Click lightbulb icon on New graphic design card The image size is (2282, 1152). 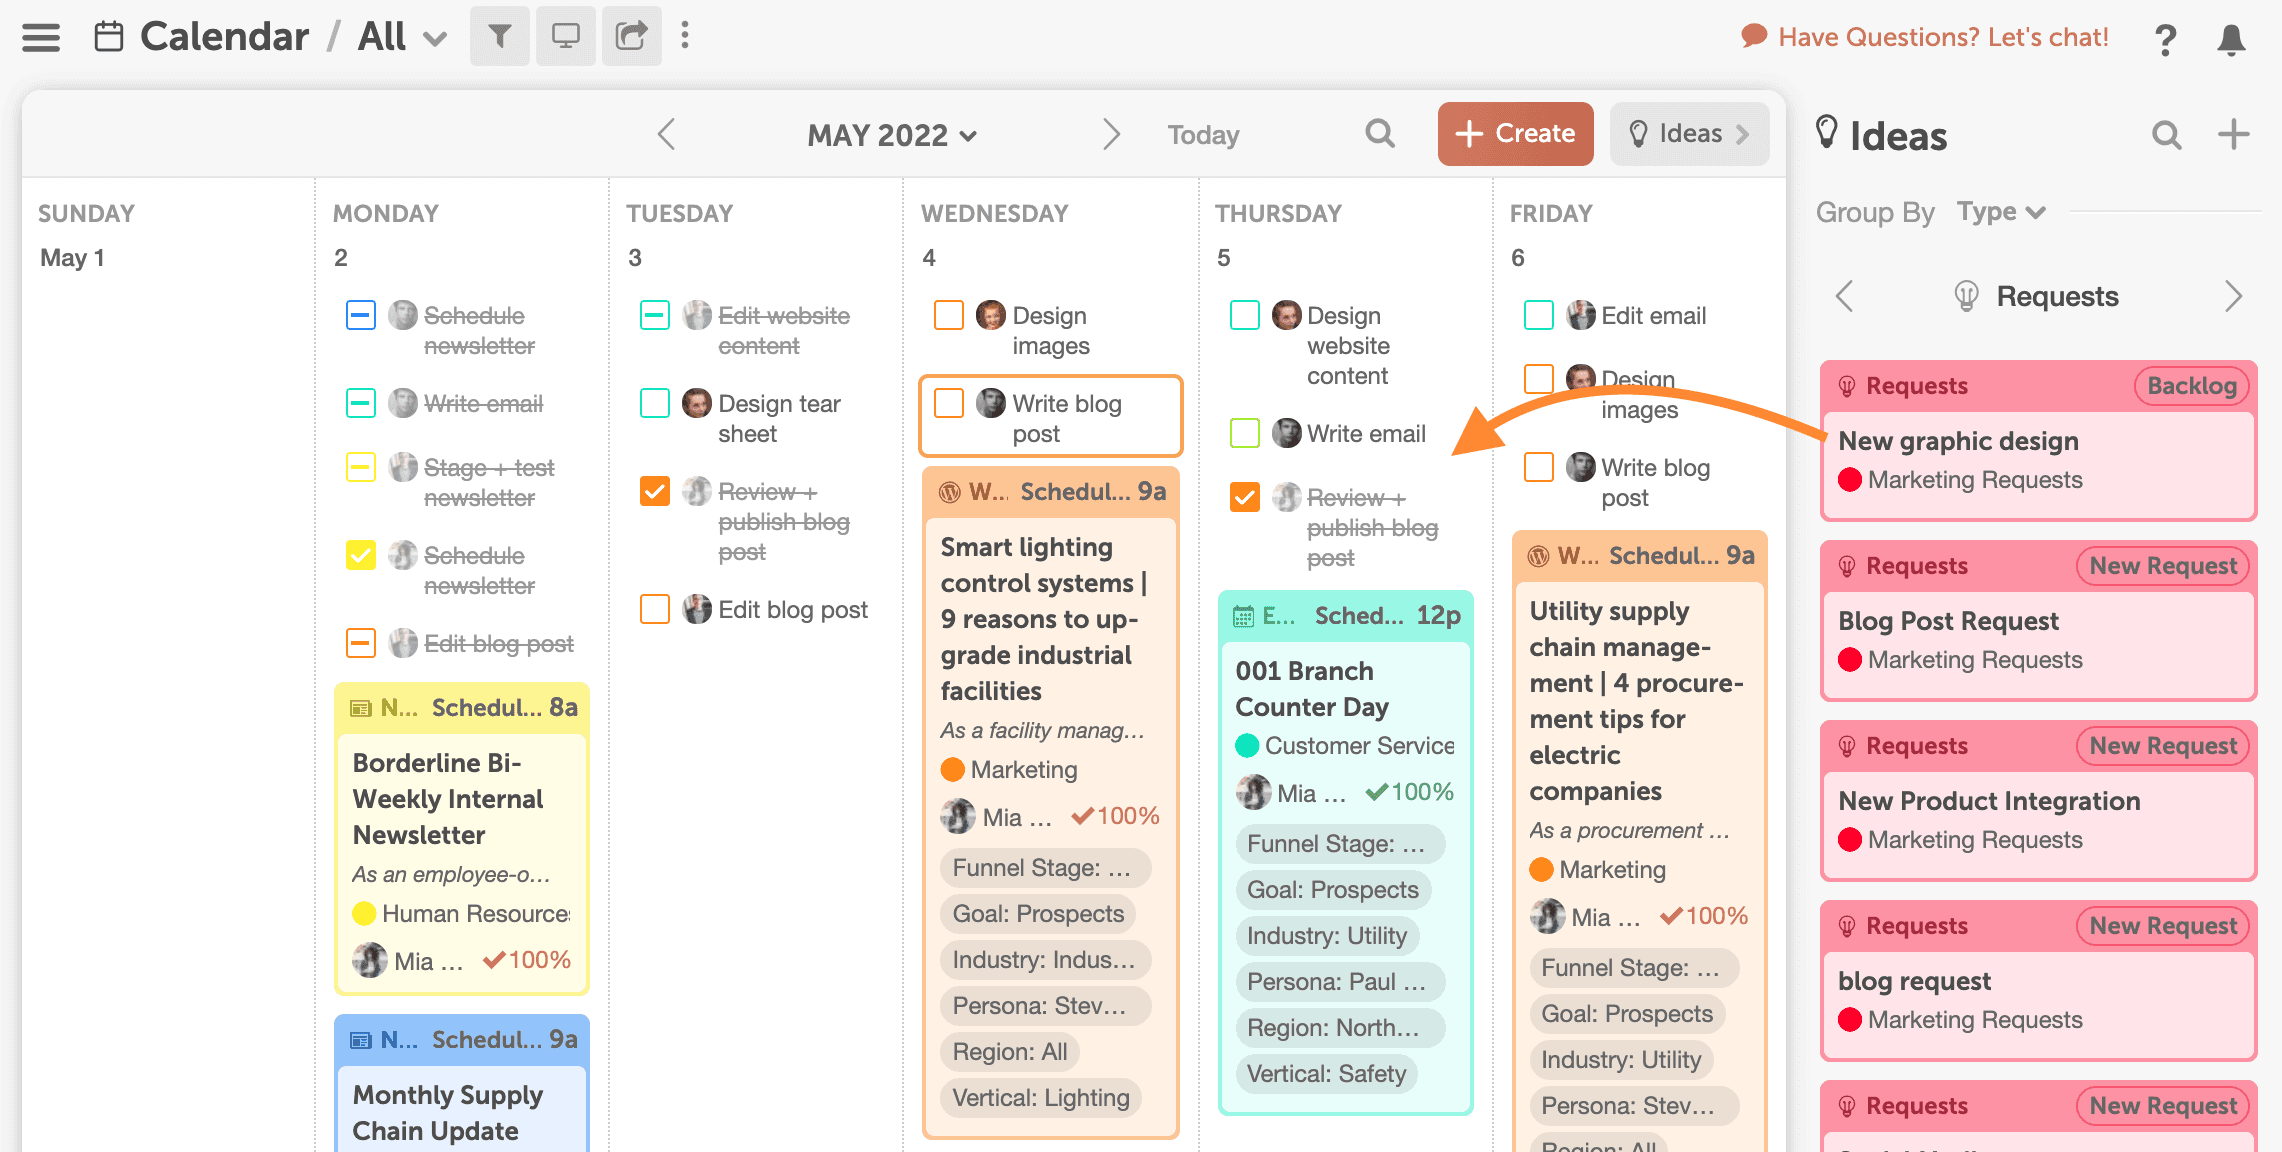1847,386
